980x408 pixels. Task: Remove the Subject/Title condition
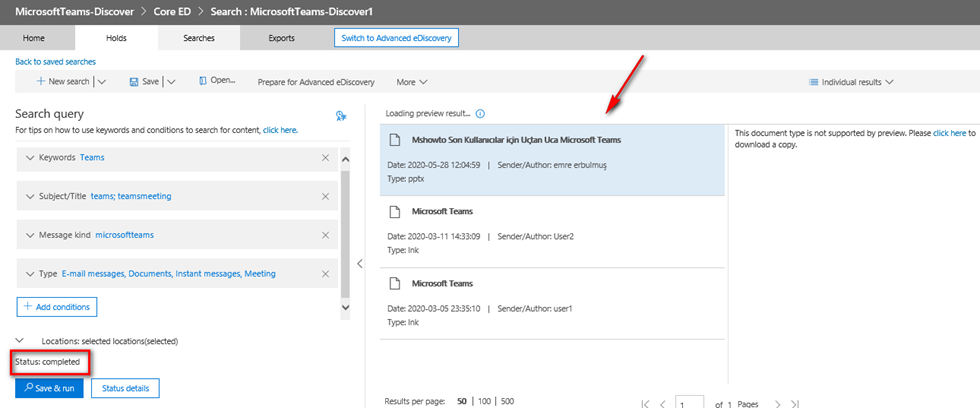[325, 197]
